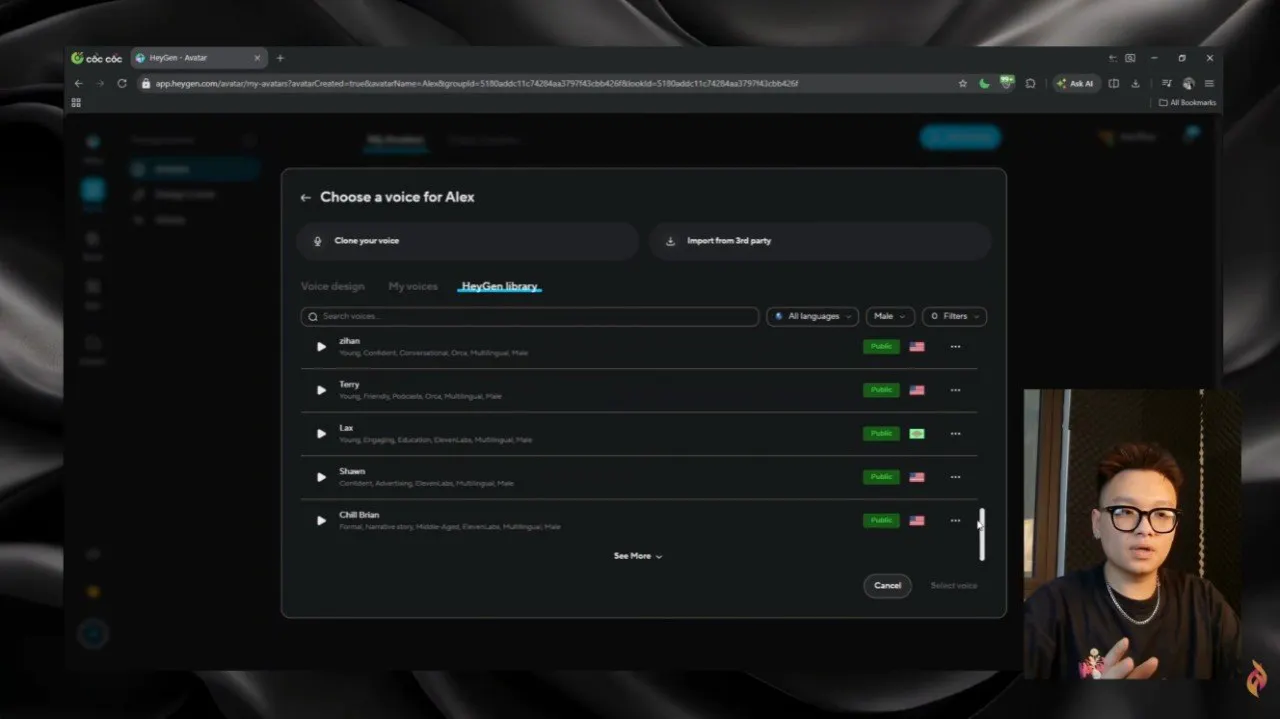The width and height of the screenshot is (1280, 719).
Task: Play the Chill Brian voice preview
Action: pyautogui.click(x=321, y=521)
